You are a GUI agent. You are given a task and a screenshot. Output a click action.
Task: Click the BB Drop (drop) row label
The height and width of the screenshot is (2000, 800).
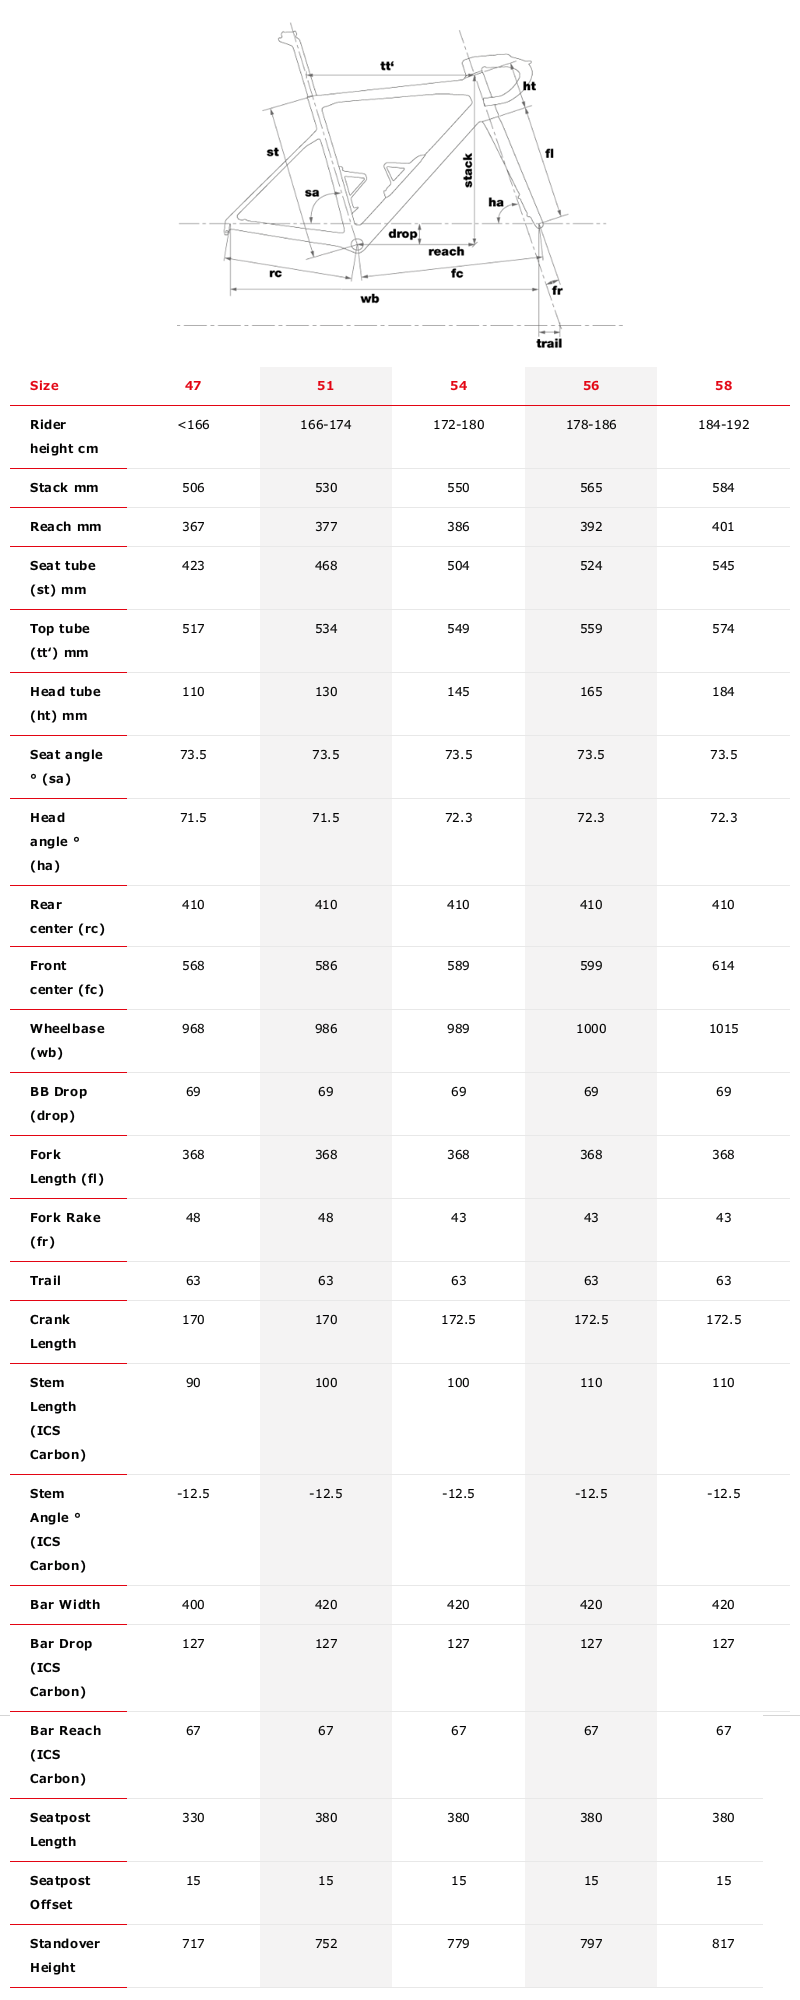click(59, 1104)
